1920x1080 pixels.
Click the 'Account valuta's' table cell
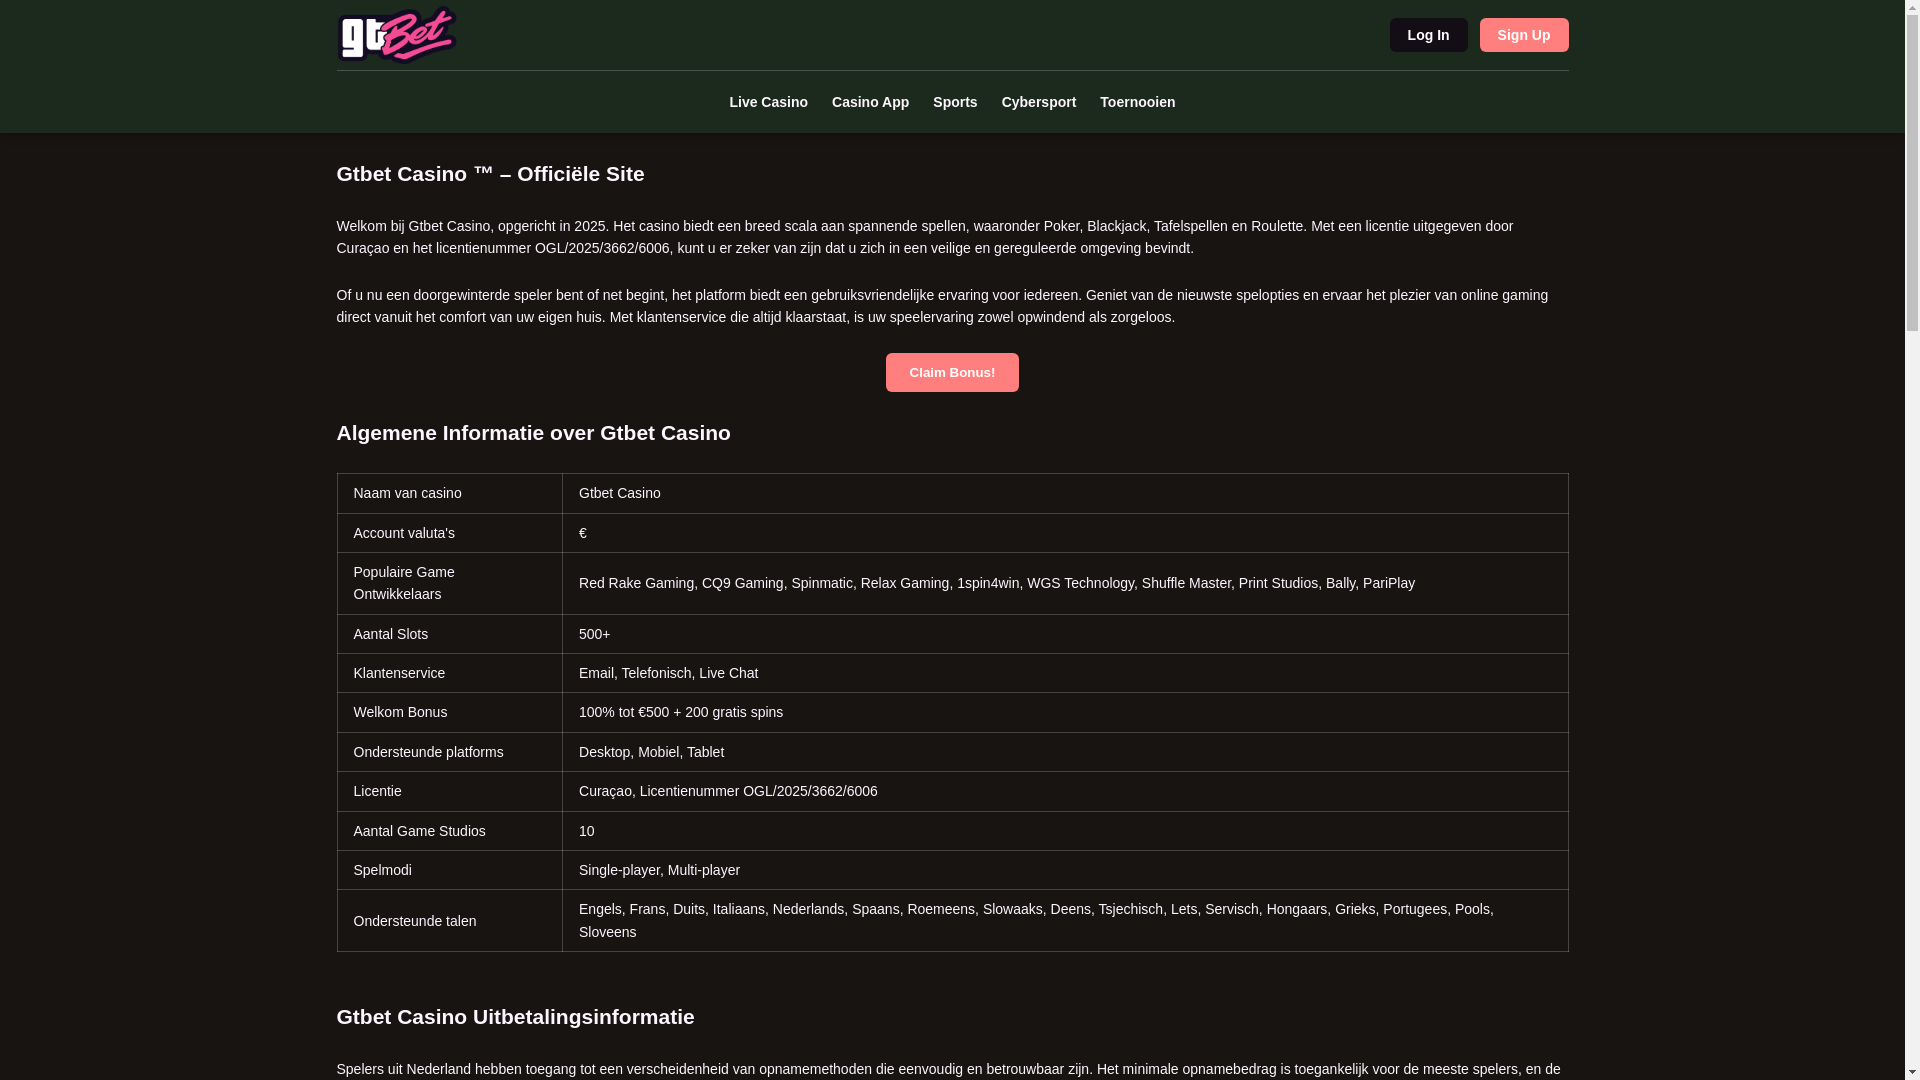pyautogui.click(x=449, y=533)
